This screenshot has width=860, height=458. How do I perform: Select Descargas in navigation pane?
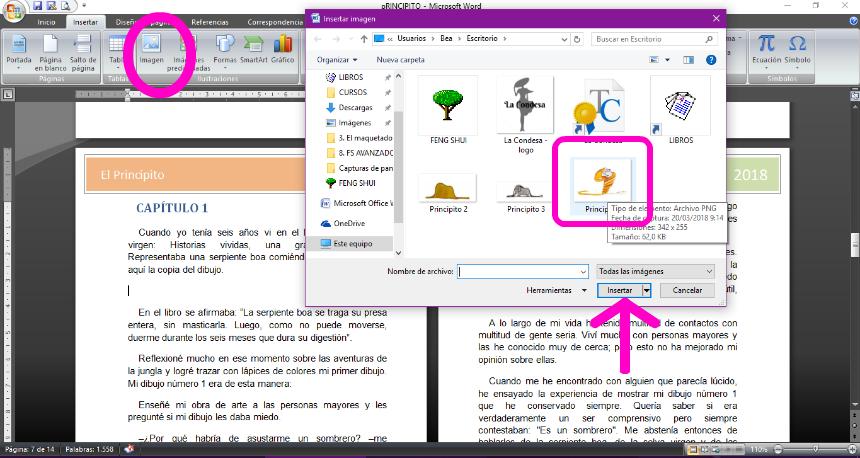pos(355,108)
